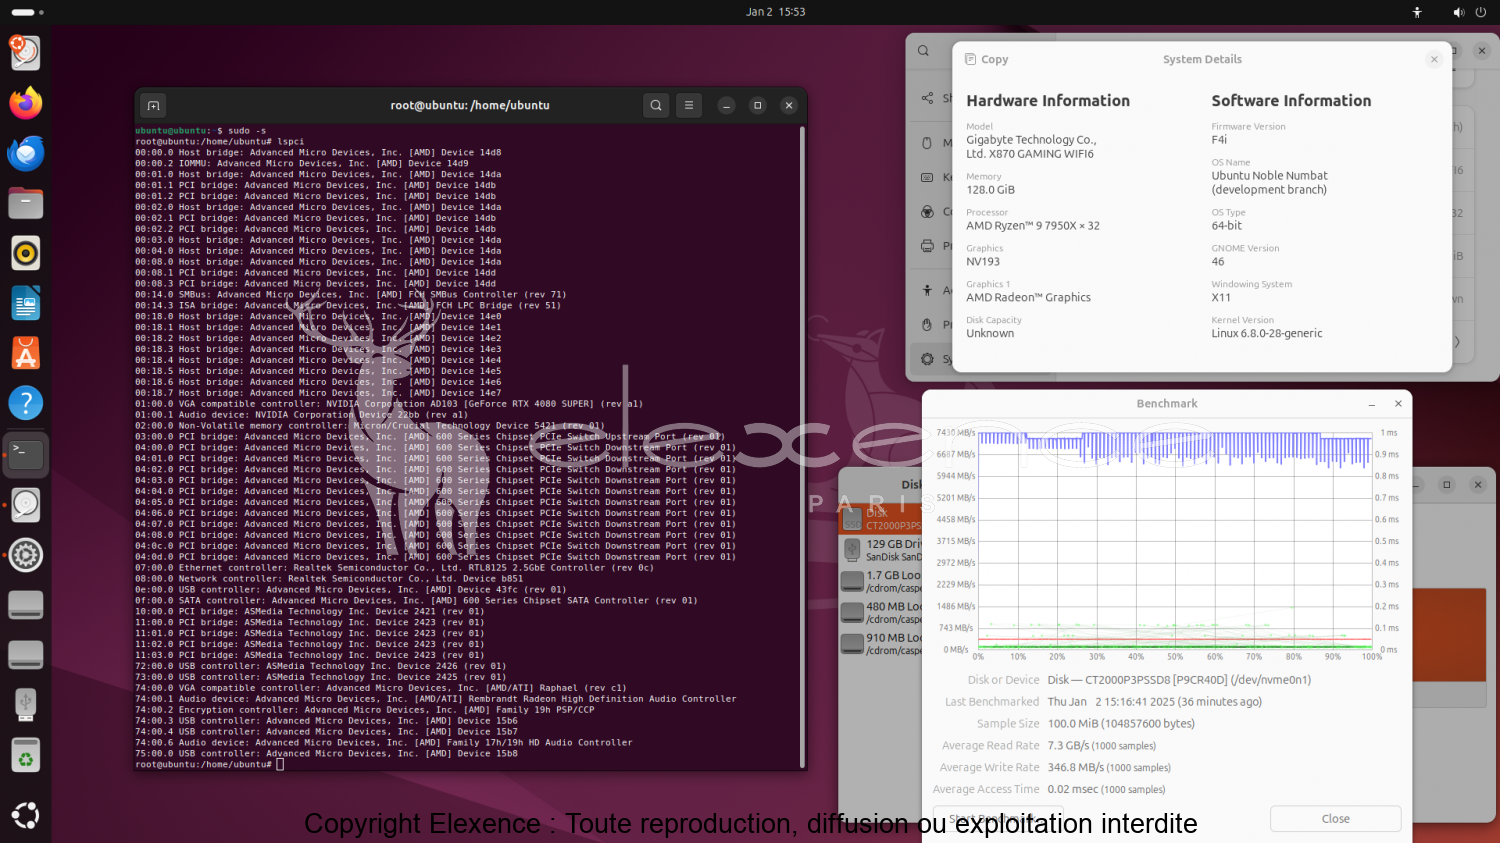Click the terminal prompt input at bottom
Image resolution: width=1500 pixels, height=843 pixels.
280,764
